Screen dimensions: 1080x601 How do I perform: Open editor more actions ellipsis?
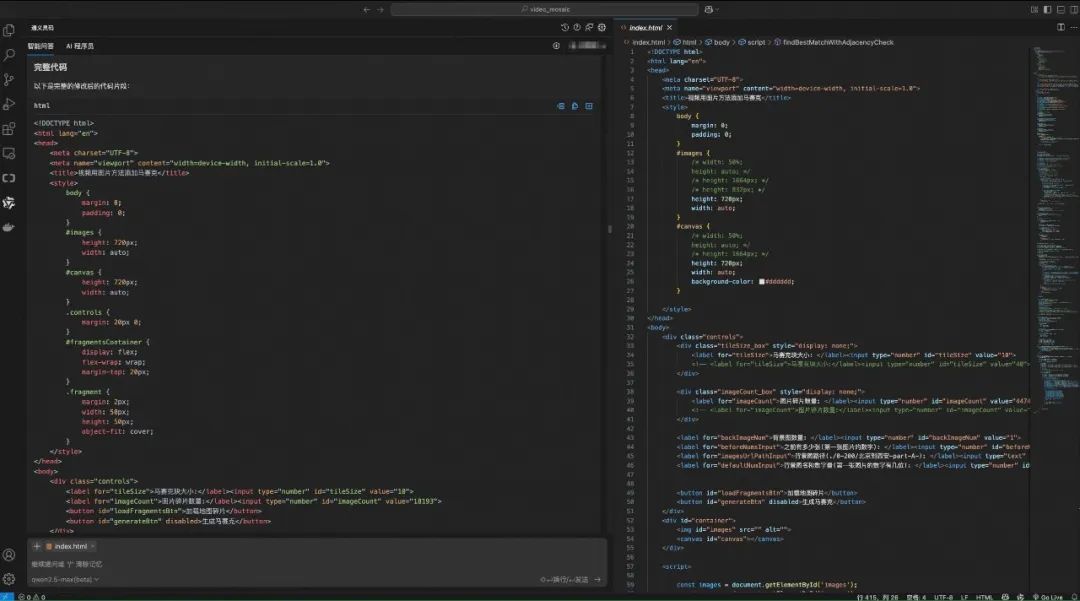click(1073, 28)
